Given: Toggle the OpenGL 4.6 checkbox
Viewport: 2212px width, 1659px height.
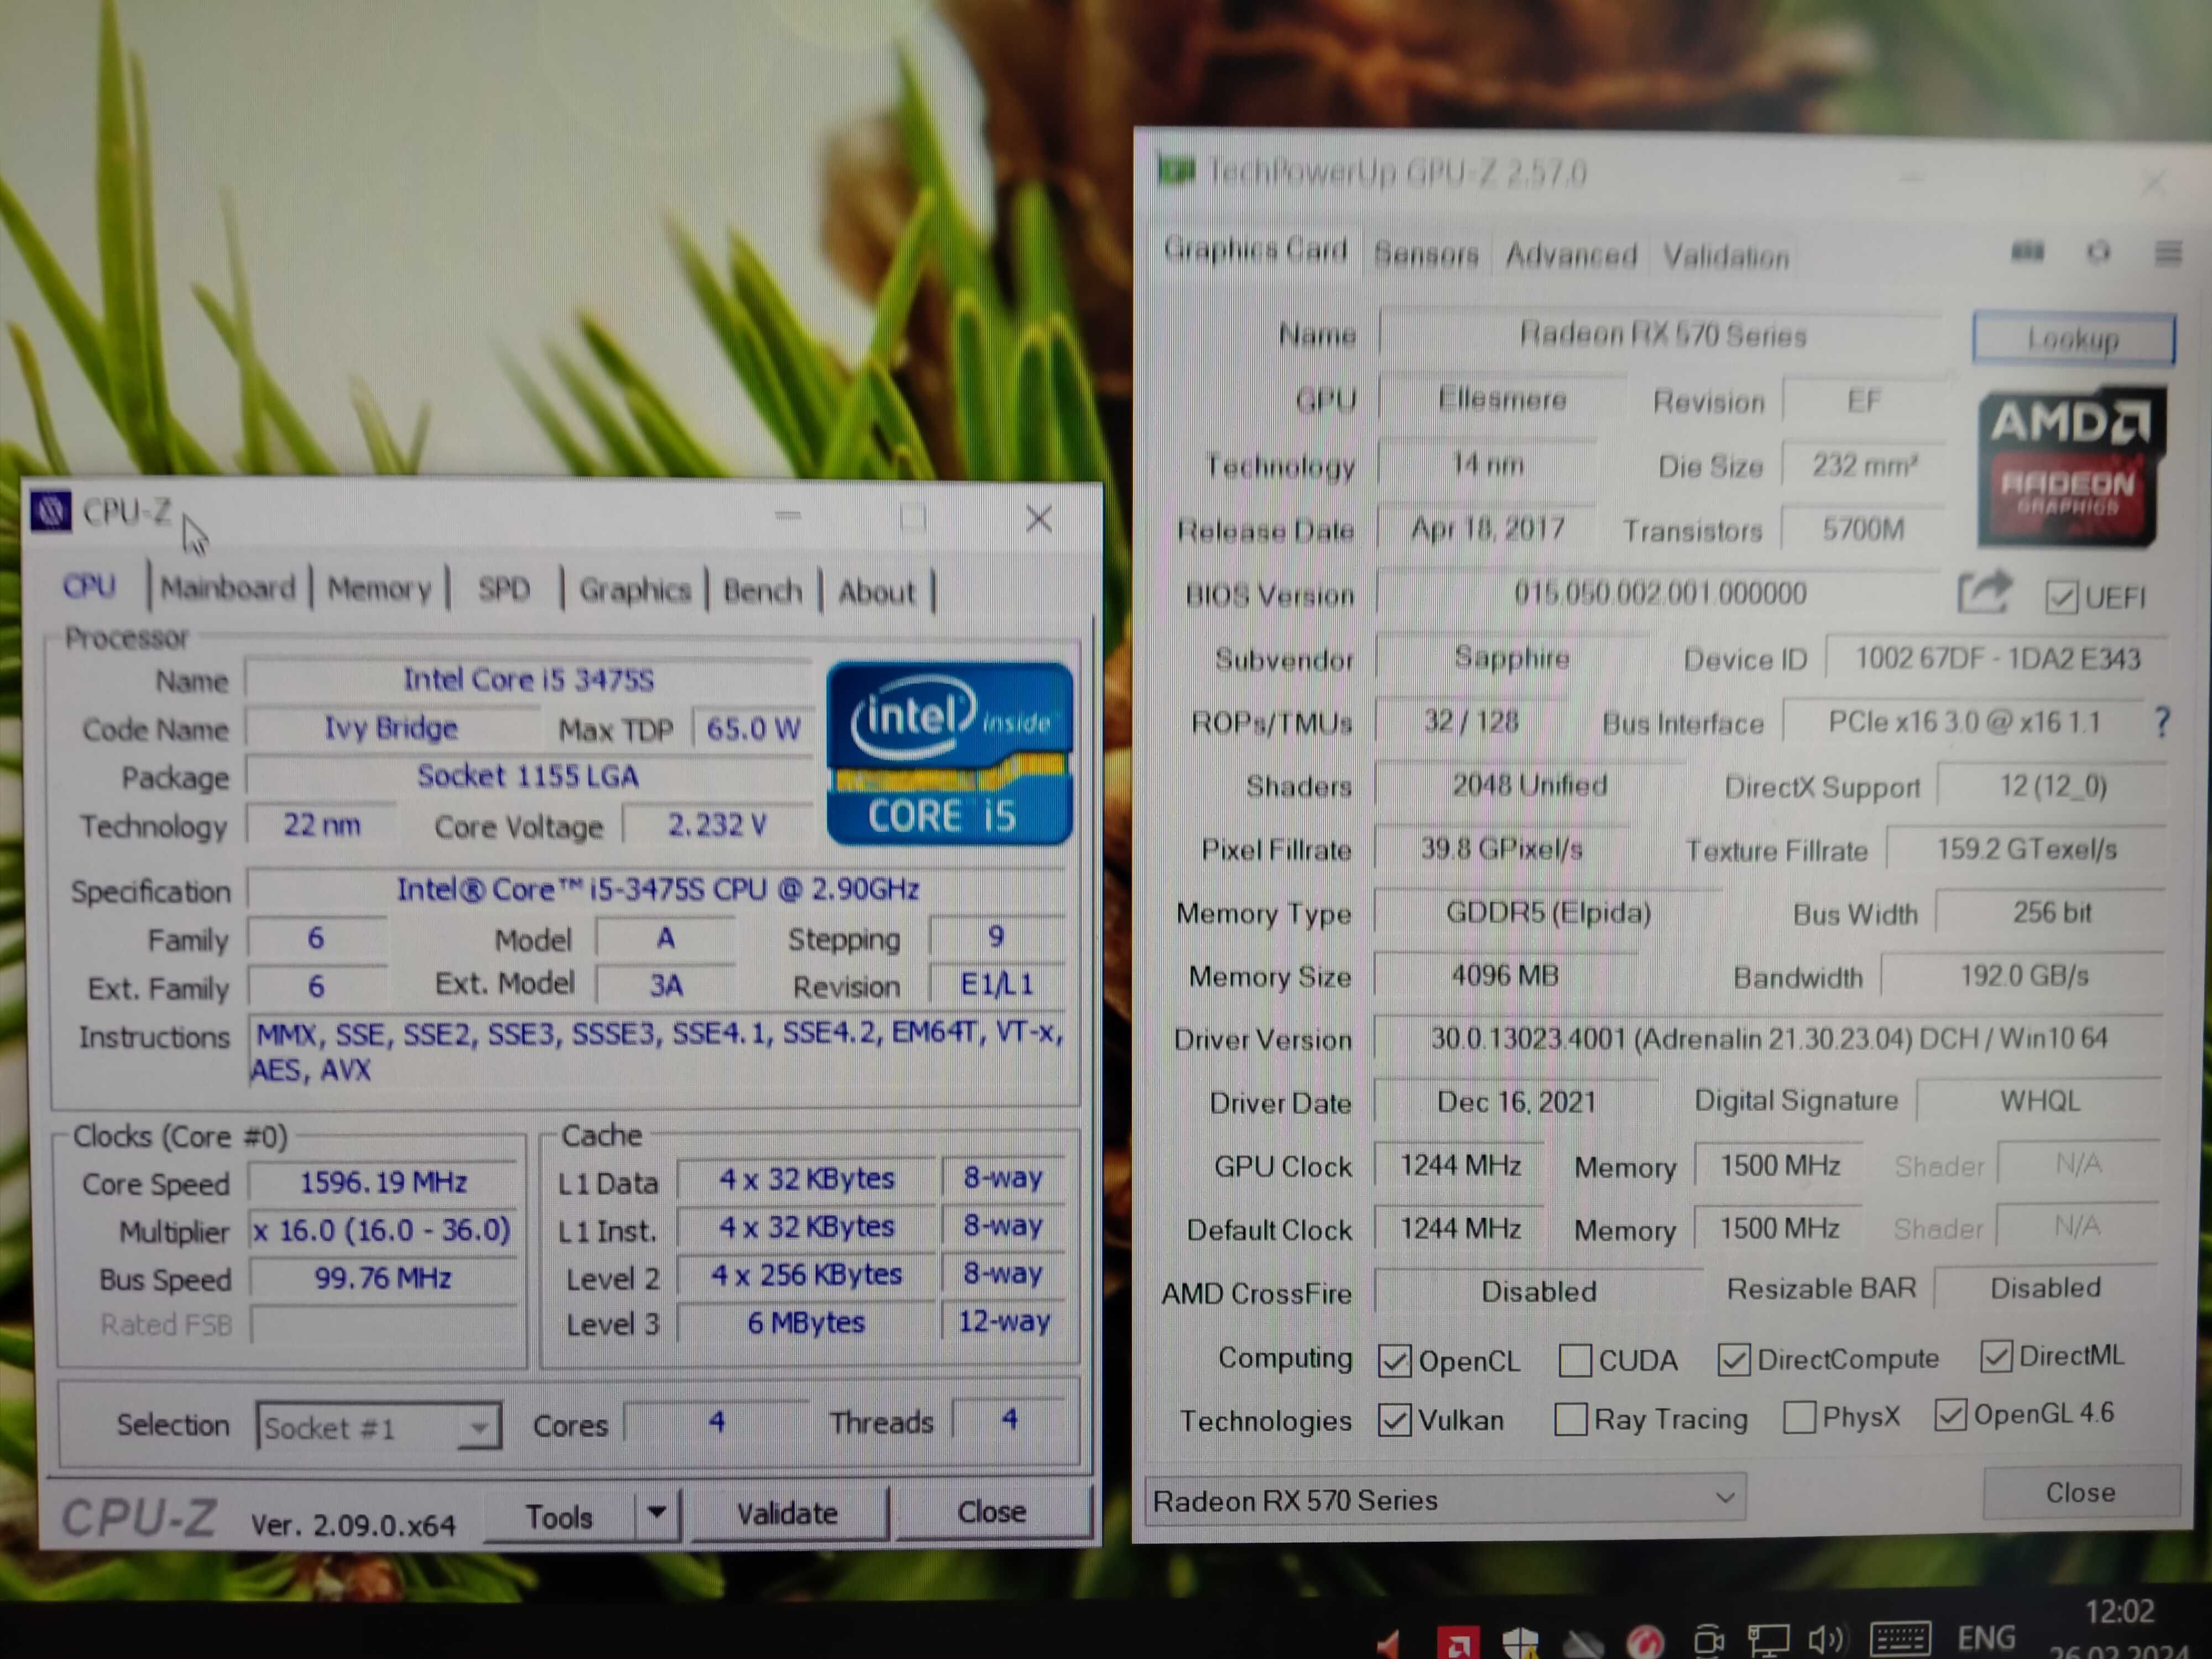Looking at the screenshot, I should coord(1951,1414).
